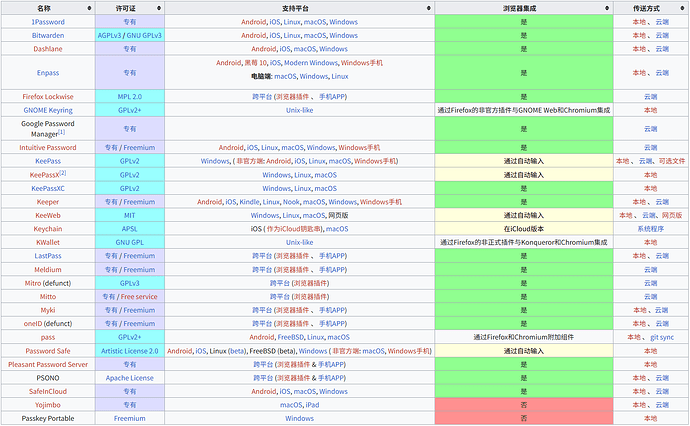Open the Myki link
The height and width of the screenshot is (426, 690).
click(48, 310)
